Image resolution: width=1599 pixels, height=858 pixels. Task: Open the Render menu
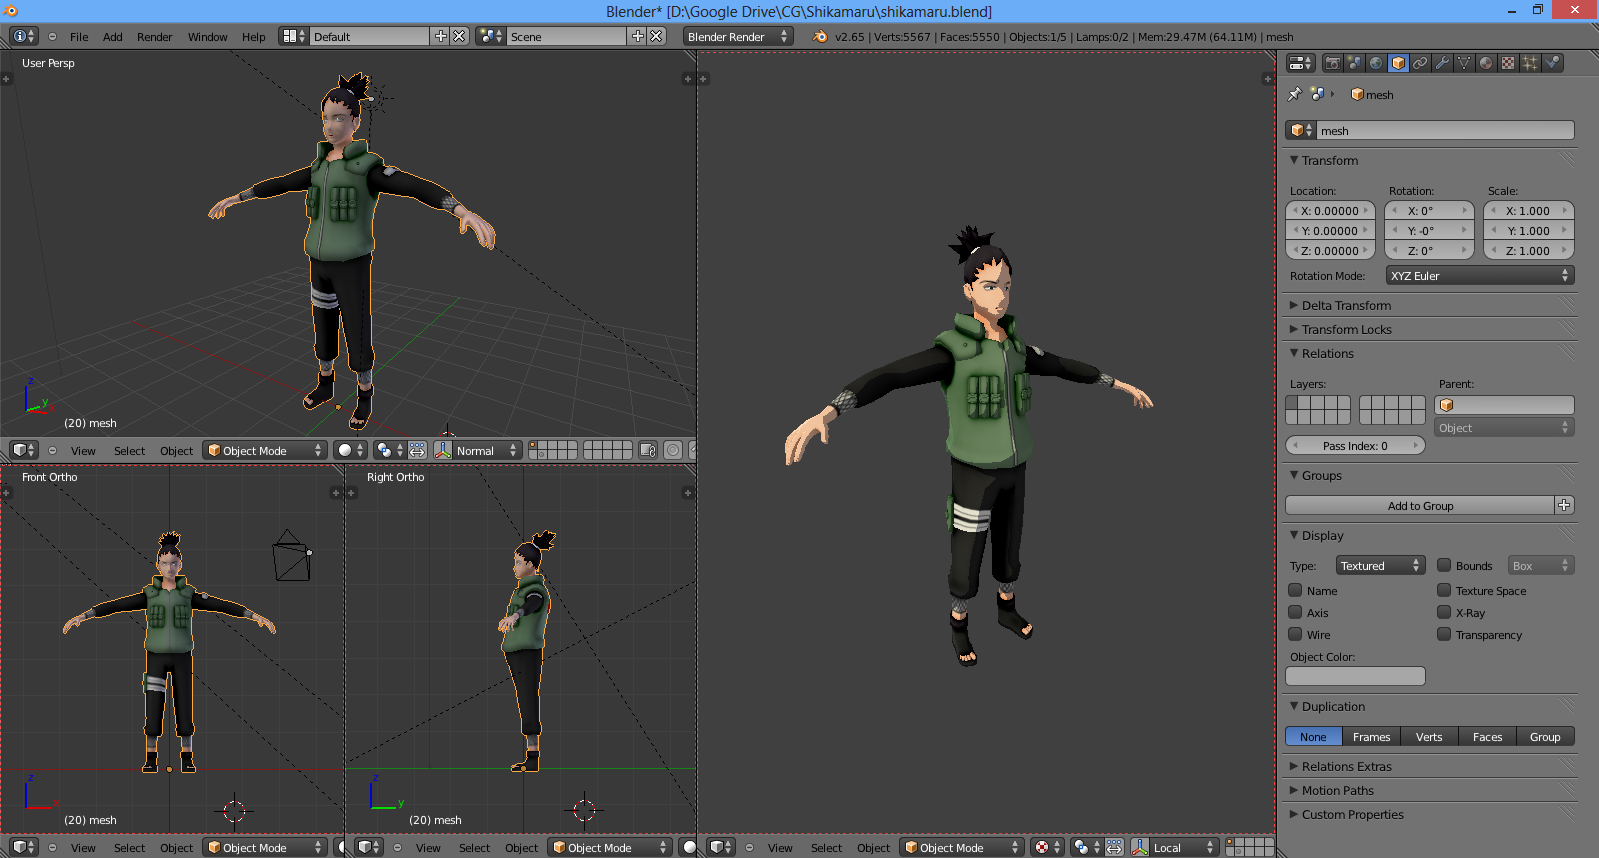[x=155, y=37]
